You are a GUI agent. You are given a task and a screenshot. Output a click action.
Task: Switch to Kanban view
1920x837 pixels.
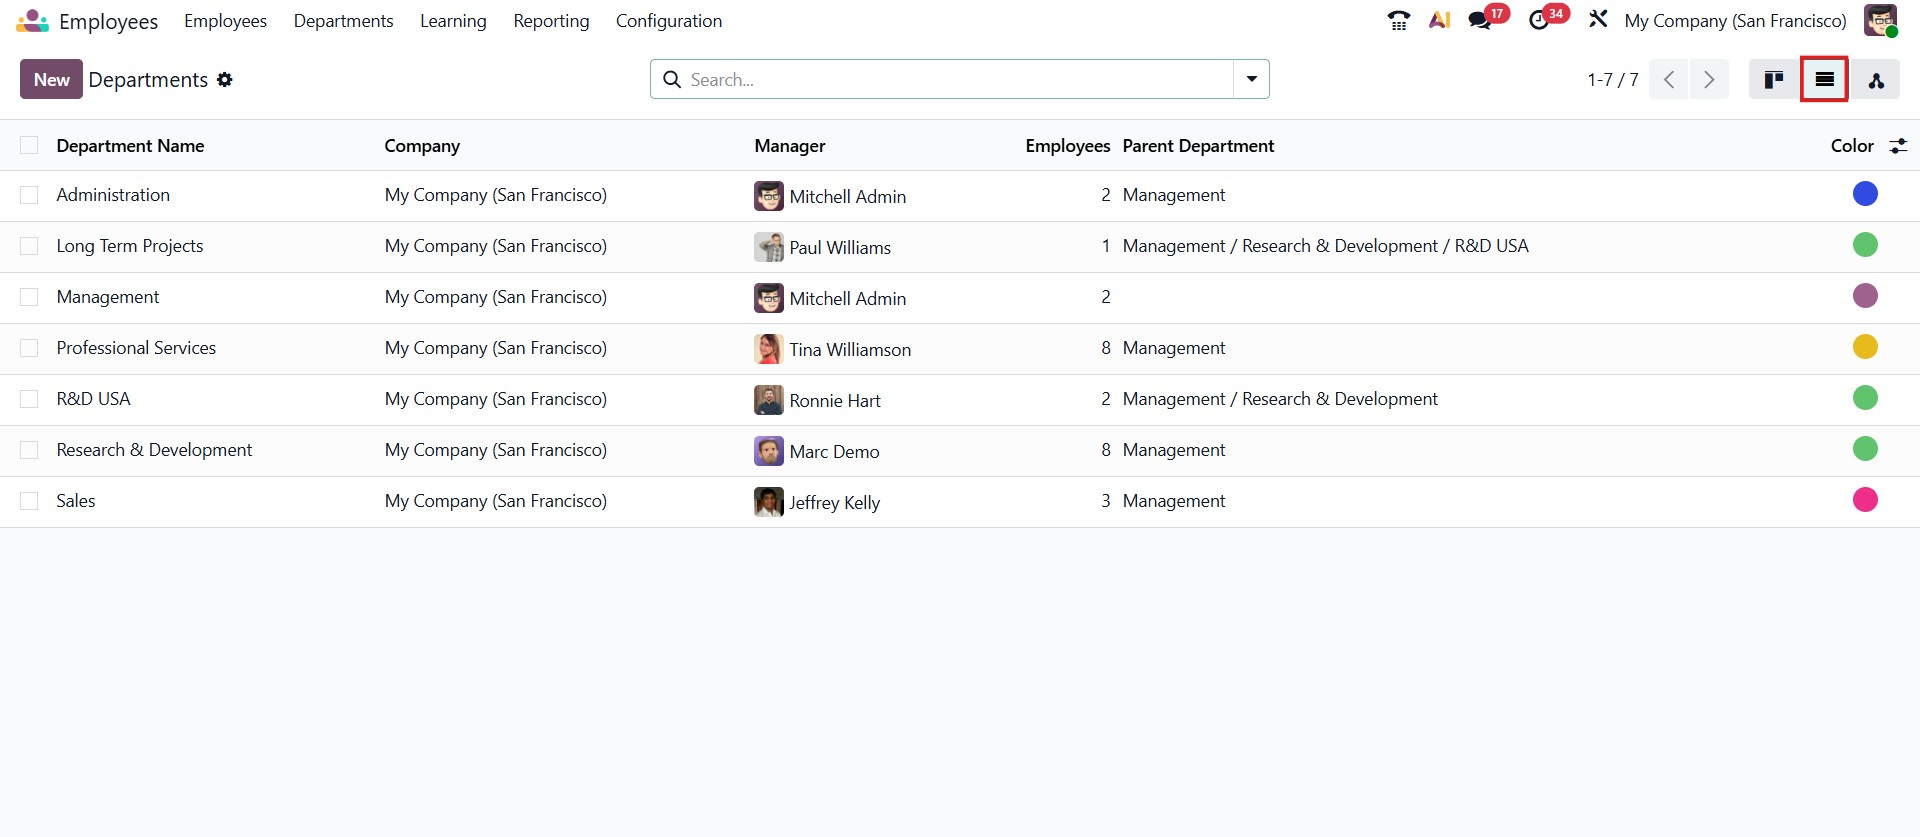1774,80
